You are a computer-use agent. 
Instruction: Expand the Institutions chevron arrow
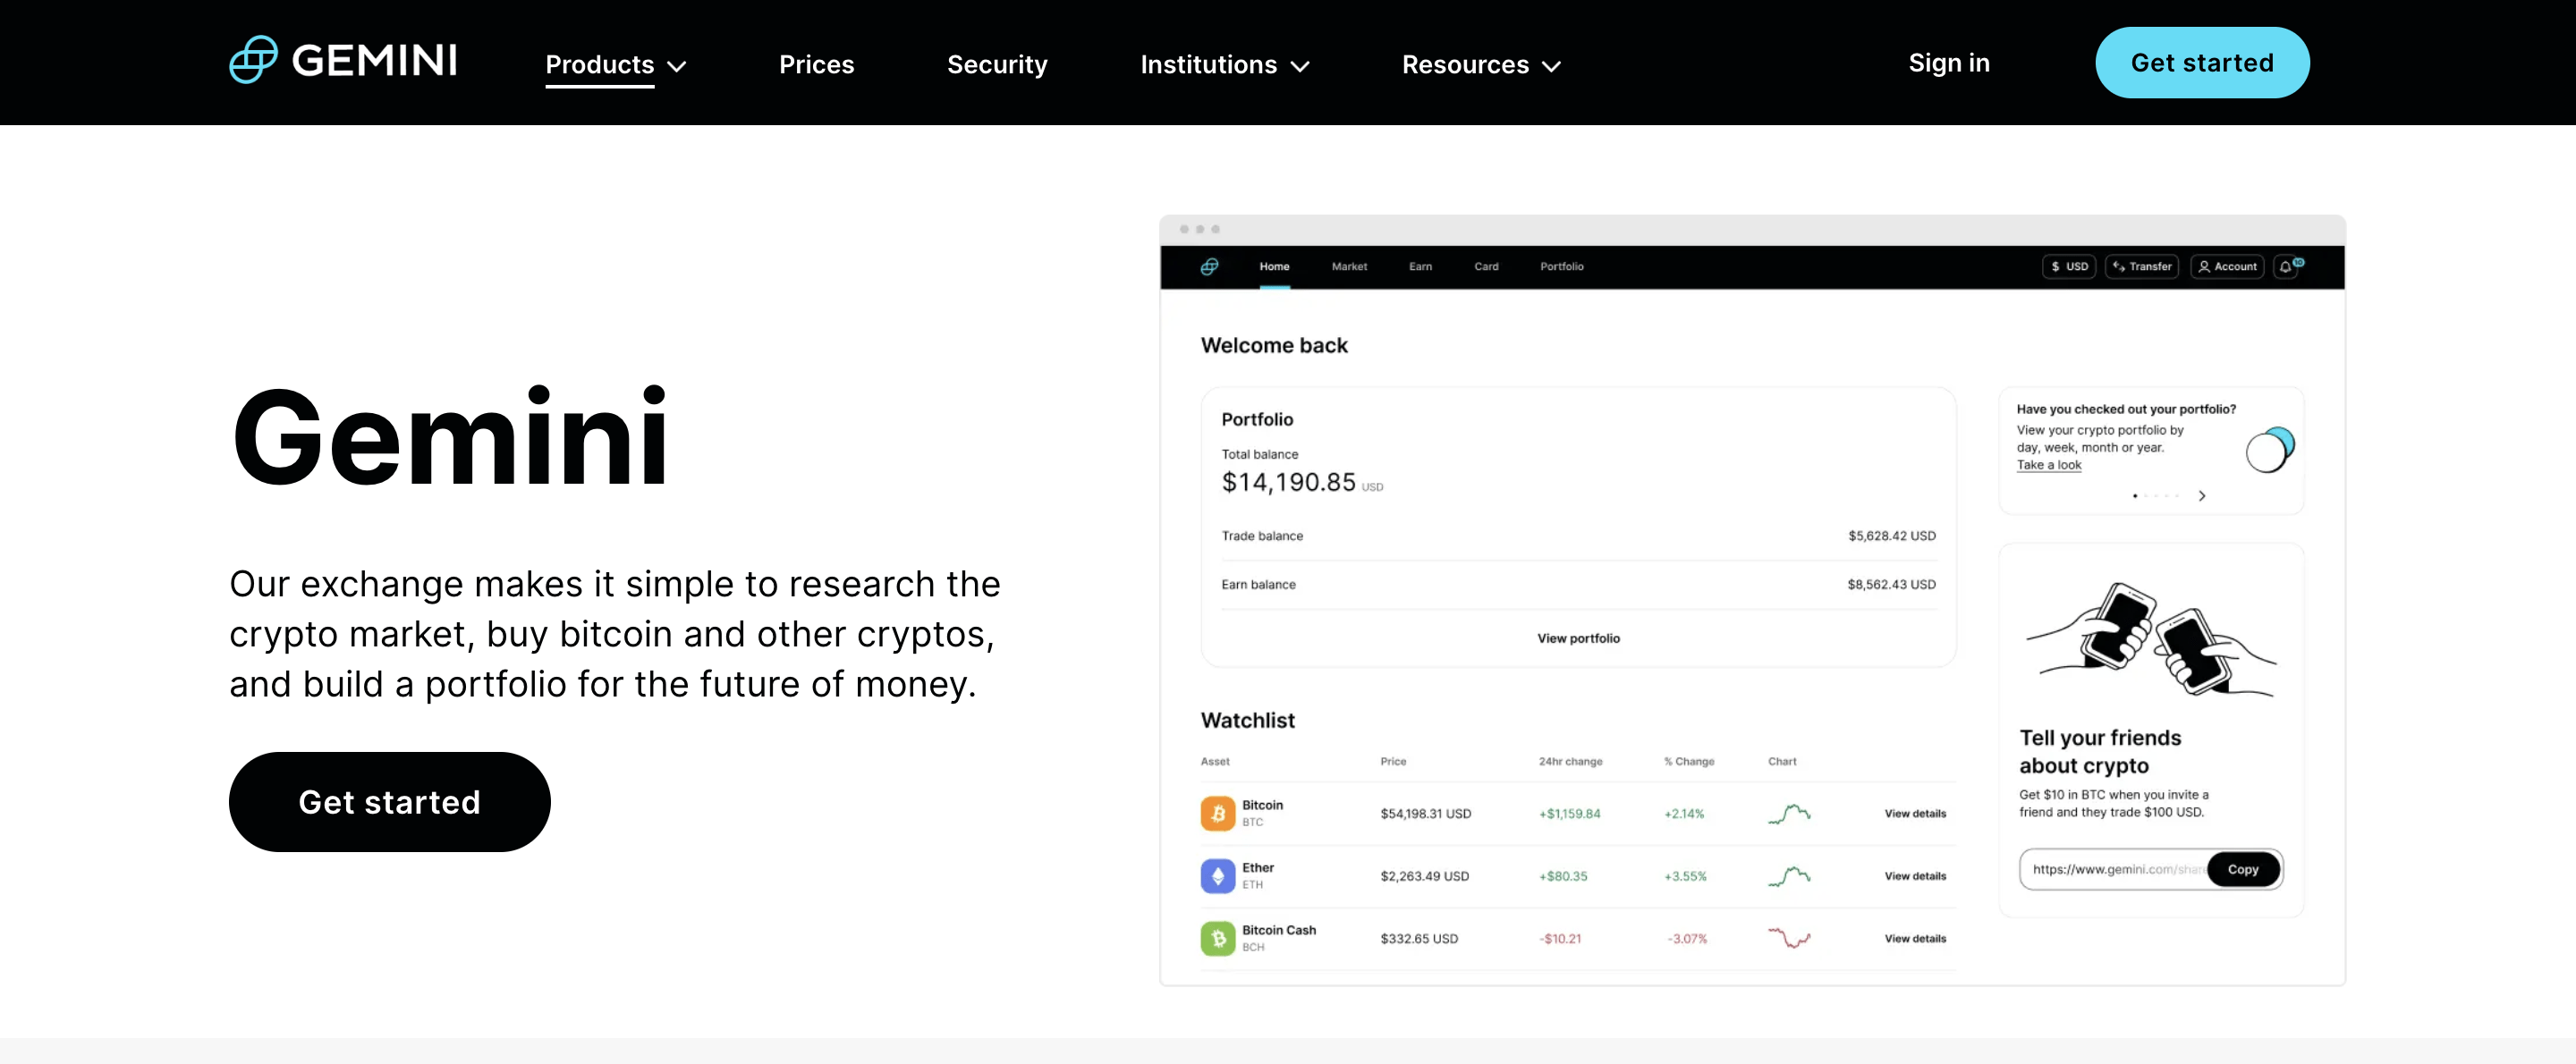click(x=1299, y=67)
